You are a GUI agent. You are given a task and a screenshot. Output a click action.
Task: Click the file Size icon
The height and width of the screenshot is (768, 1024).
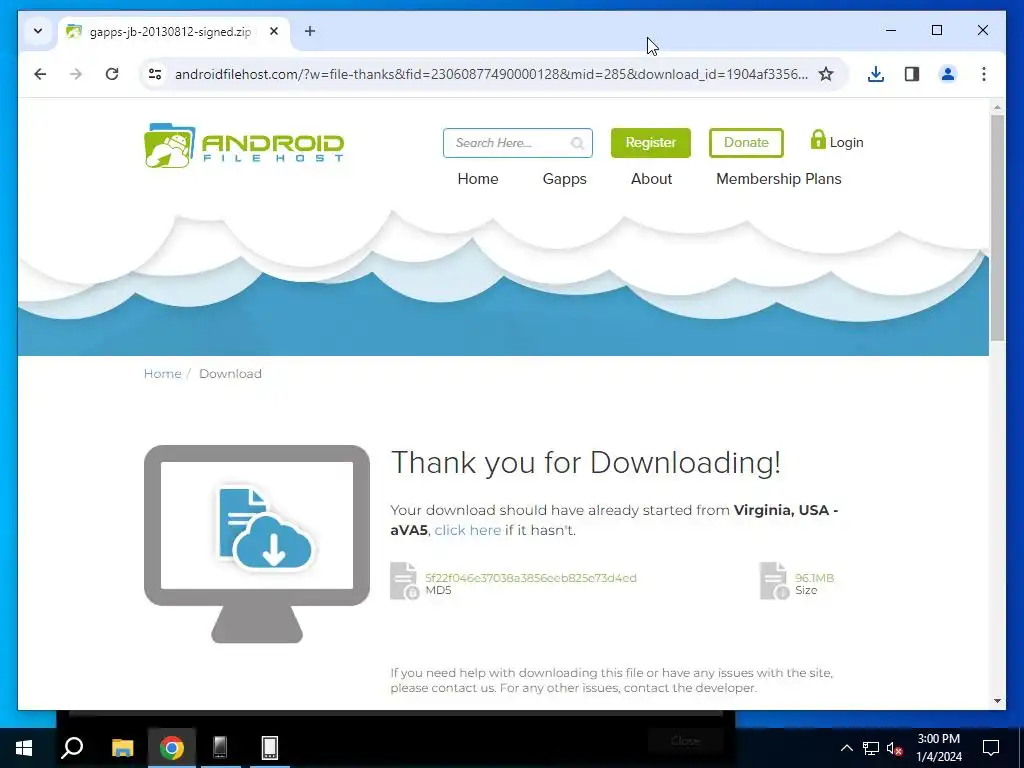pos(775,581)
